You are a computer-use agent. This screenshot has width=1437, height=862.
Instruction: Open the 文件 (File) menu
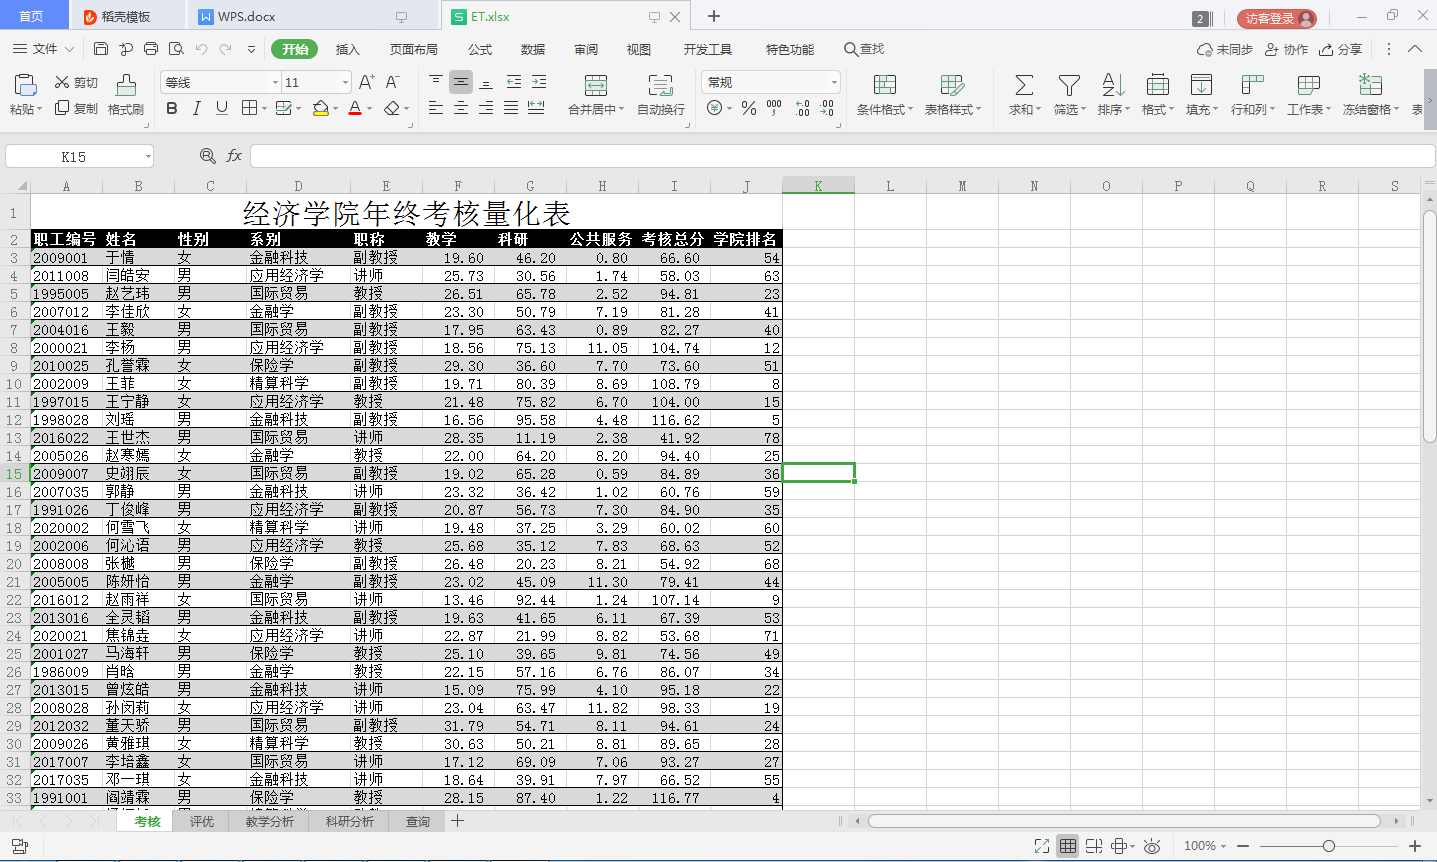pos(44,49)
